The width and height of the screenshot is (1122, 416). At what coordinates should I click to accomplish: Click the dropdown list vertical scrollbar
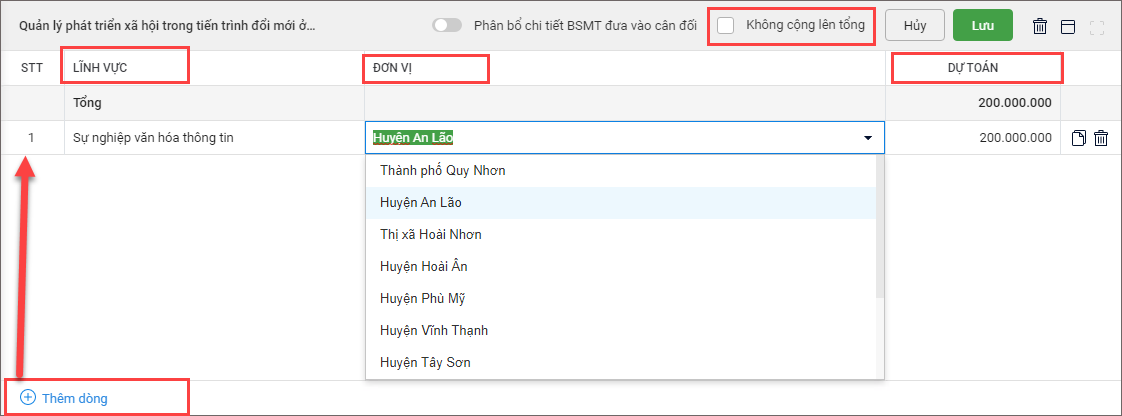point(880,230)
